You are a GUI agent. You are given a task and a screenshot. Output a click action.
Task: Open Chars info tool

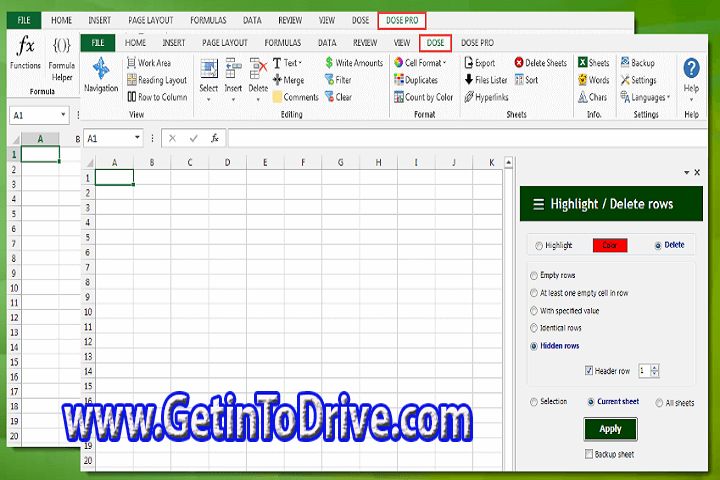point(592,97)
